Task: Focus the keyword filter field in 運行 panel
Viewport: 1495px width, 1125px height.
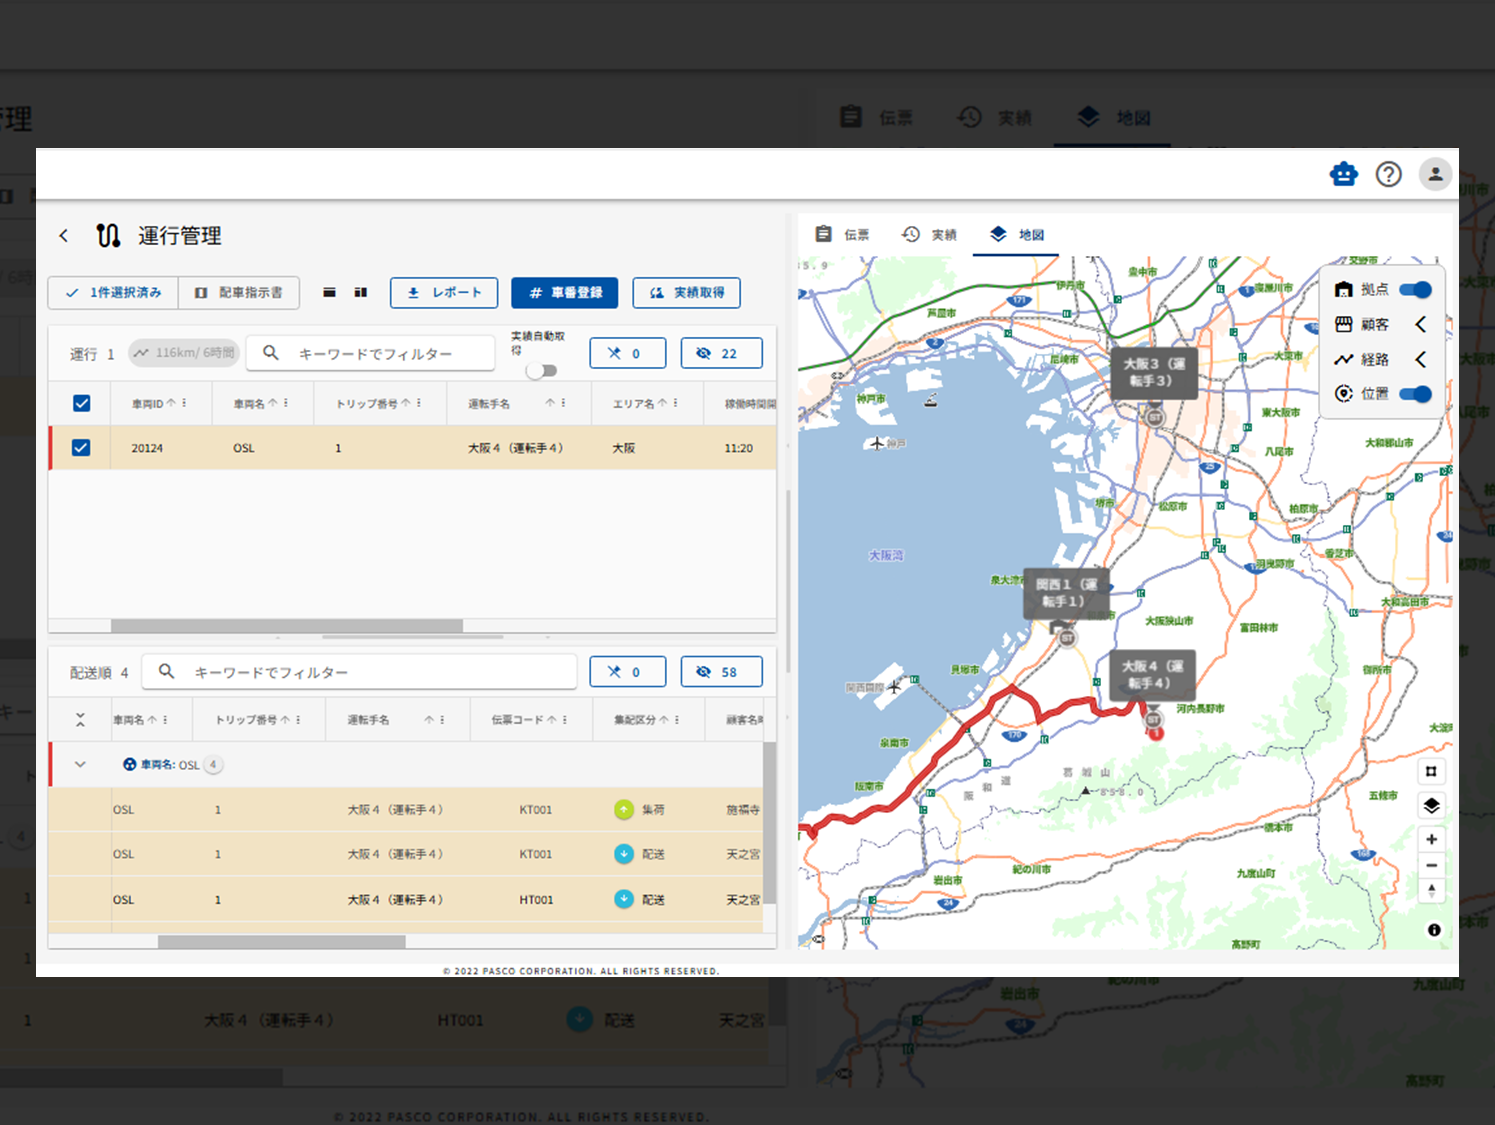Action: (371, 353)
